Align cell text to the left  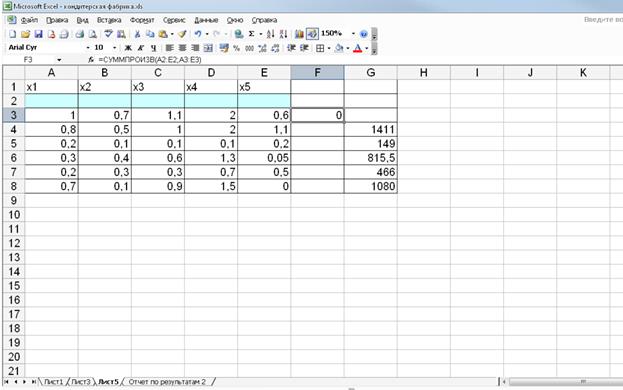click(x=169, y=48)
